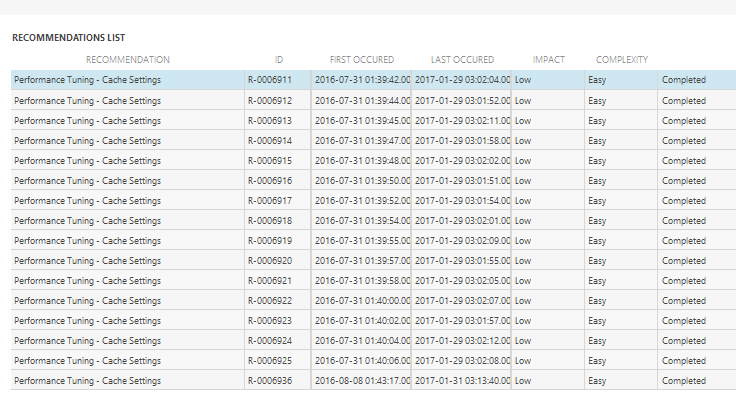This screenshot has height=414, width=736.
Task: Select recommendation ID R-0006918
Action: (x=270, y=221)
